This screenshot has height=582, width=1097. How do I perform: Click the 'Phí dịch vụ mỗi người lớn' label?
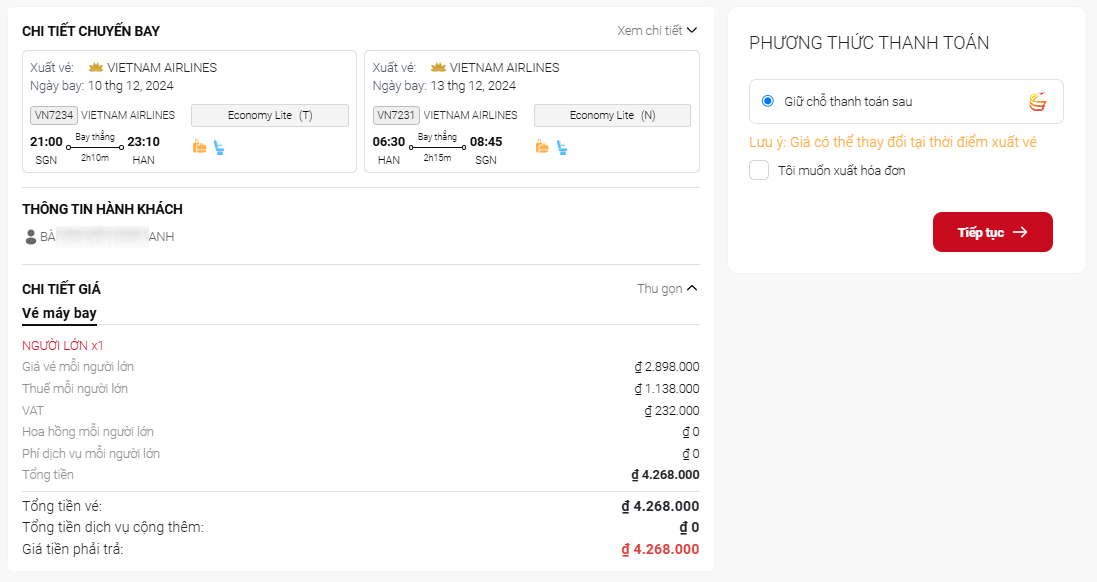[x=91, y=453]
